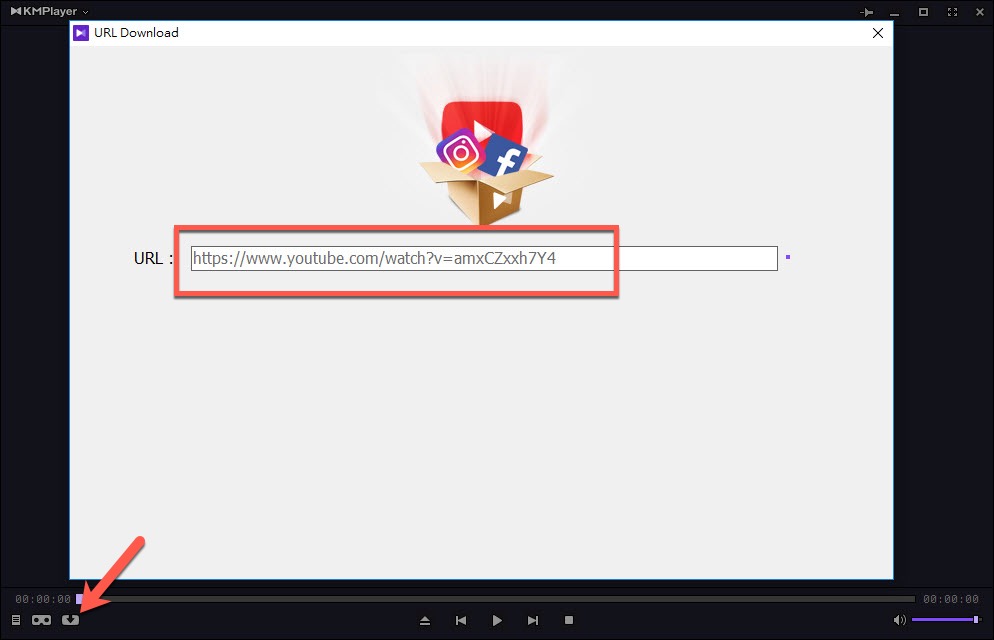Click the total duration display on the right
Viewport: 994px width, 640px height.
click(951, 599)
